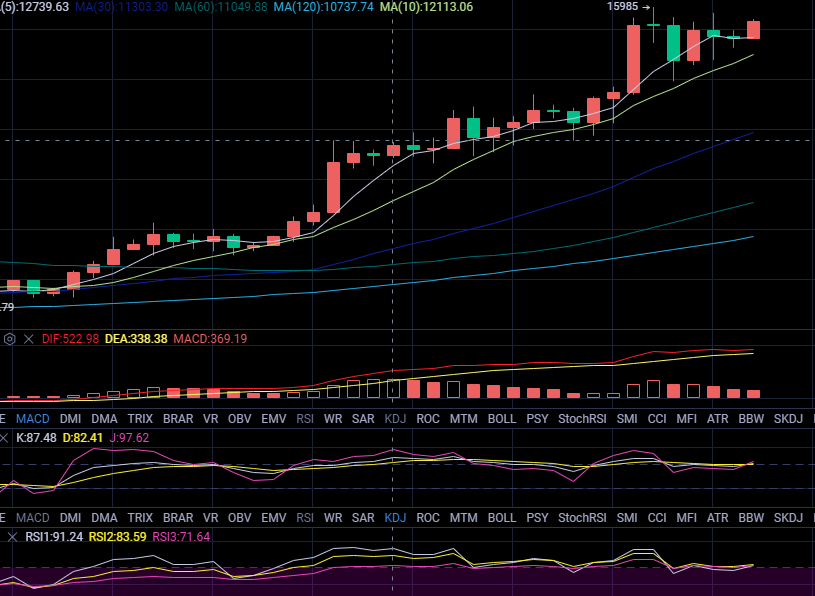Viewport: 815px width, 596px height.
Task: Select ROC in the MACD-highlighted indicator row
Action: (x=428, y=419)
